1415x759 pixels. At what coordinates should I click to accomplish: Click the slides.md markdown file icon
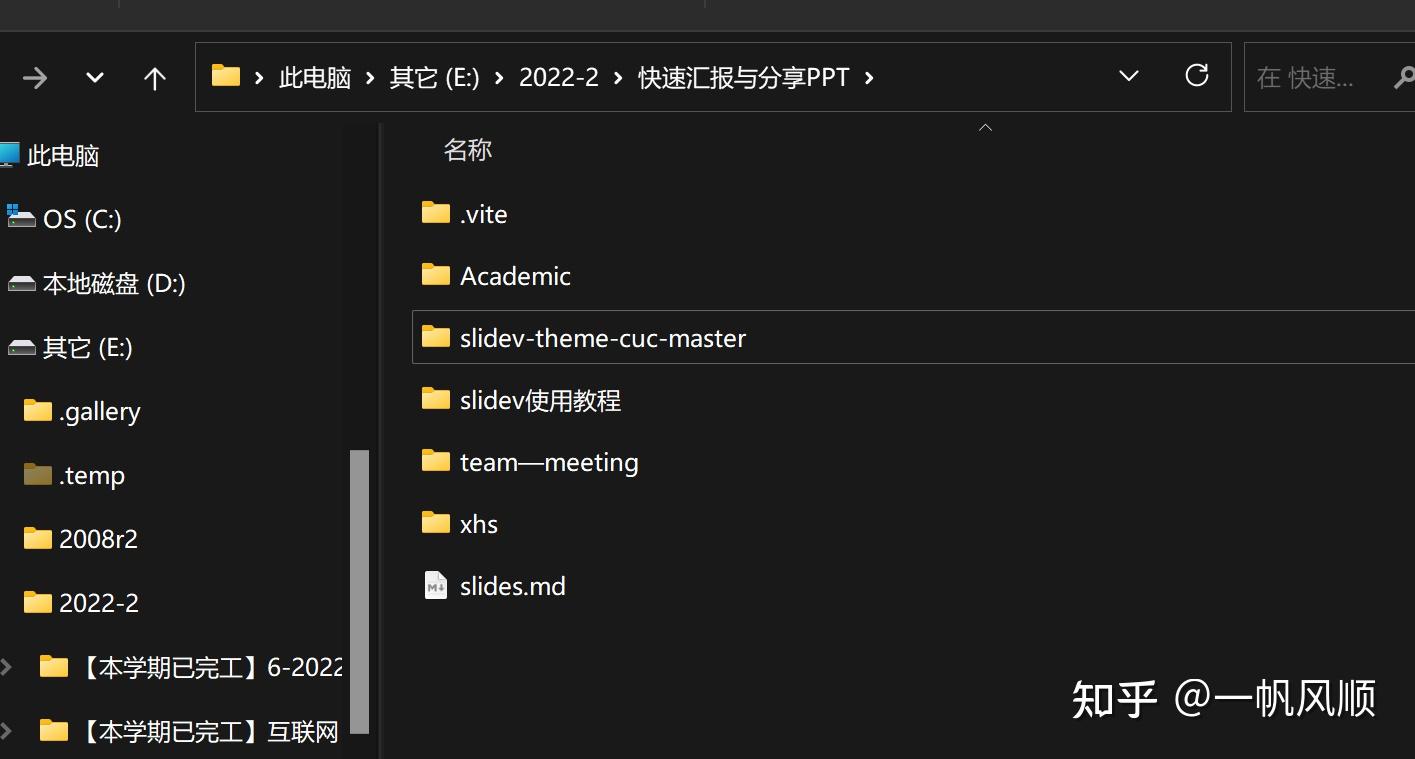434,585
